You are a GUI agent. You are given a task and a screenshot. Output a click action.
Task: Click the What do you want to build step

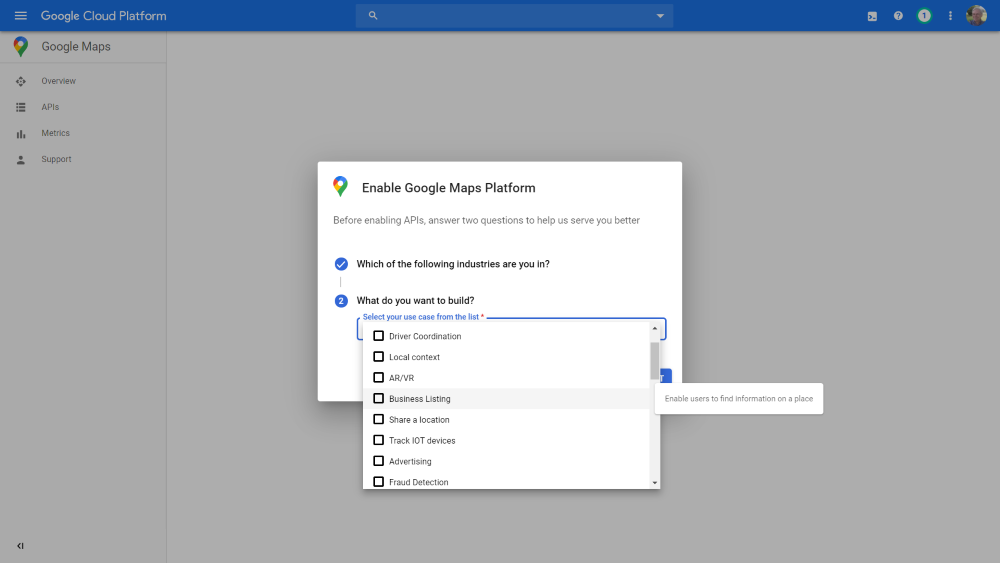pos(415,300)
